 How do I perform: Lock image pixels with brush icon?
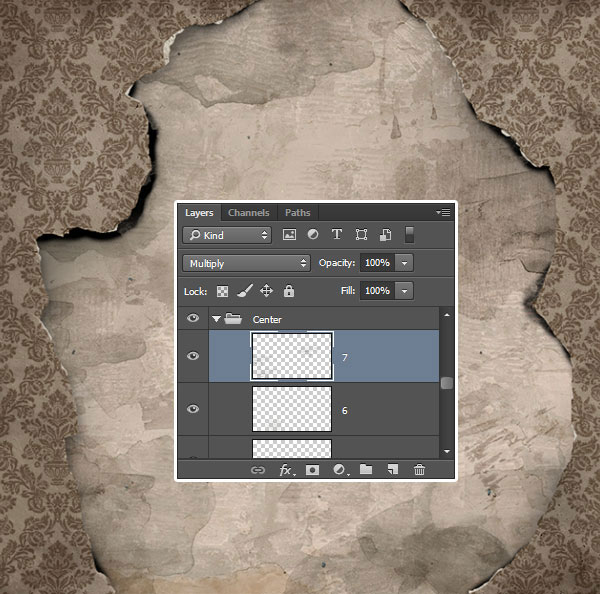pos(244,291)
